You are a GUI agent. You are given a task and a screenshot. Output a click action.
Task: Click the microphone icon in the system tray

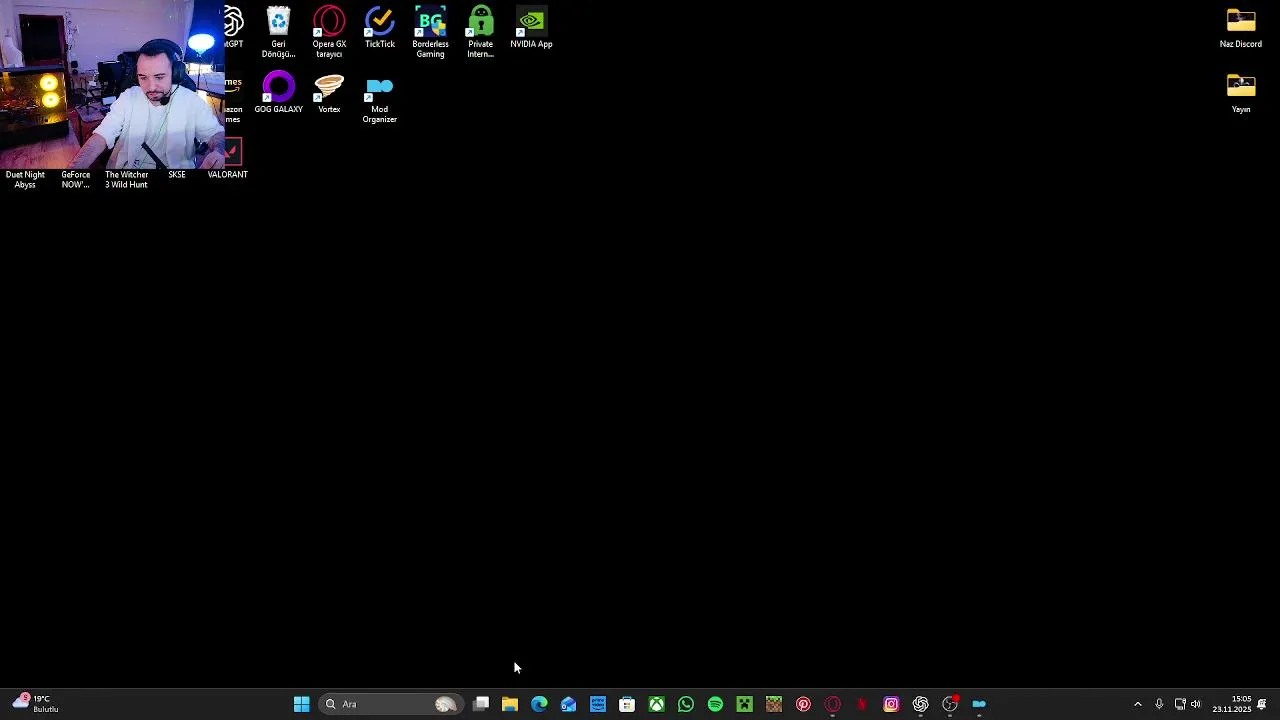1159,704
